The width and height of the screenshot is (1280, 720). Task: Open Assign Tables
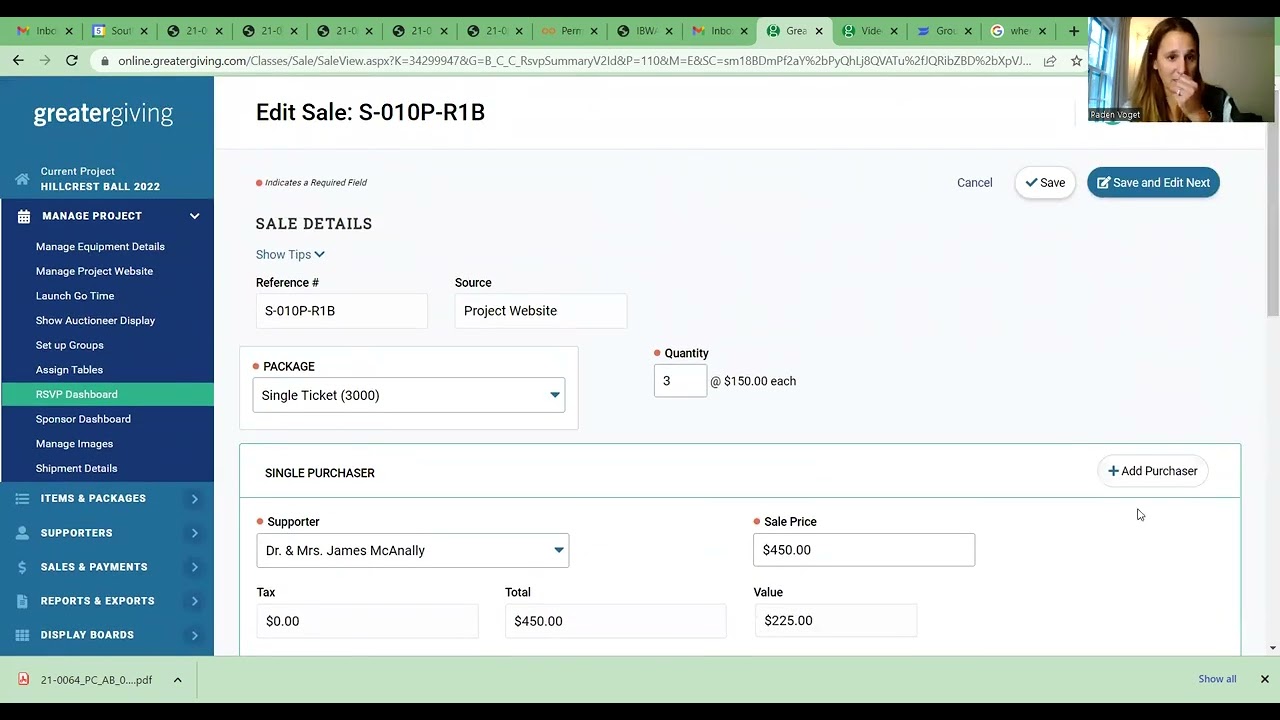coord(69,370)
